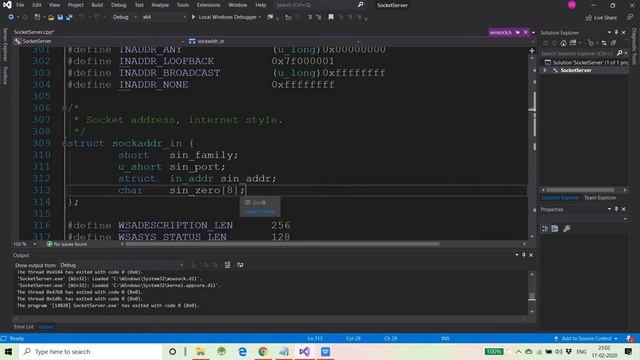Open File Explorer from taskbar

200,351
